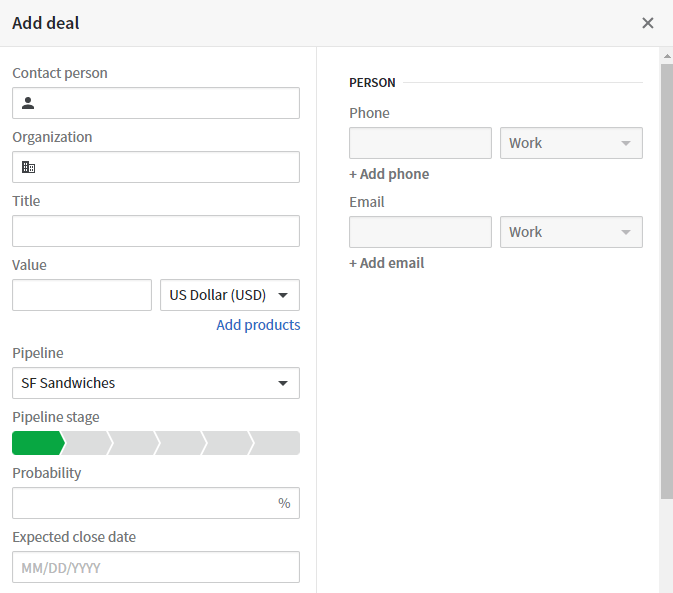This screenshot has width=673, height=593.
Task: Click the Phone number input field
Action: tap(420, 143)
